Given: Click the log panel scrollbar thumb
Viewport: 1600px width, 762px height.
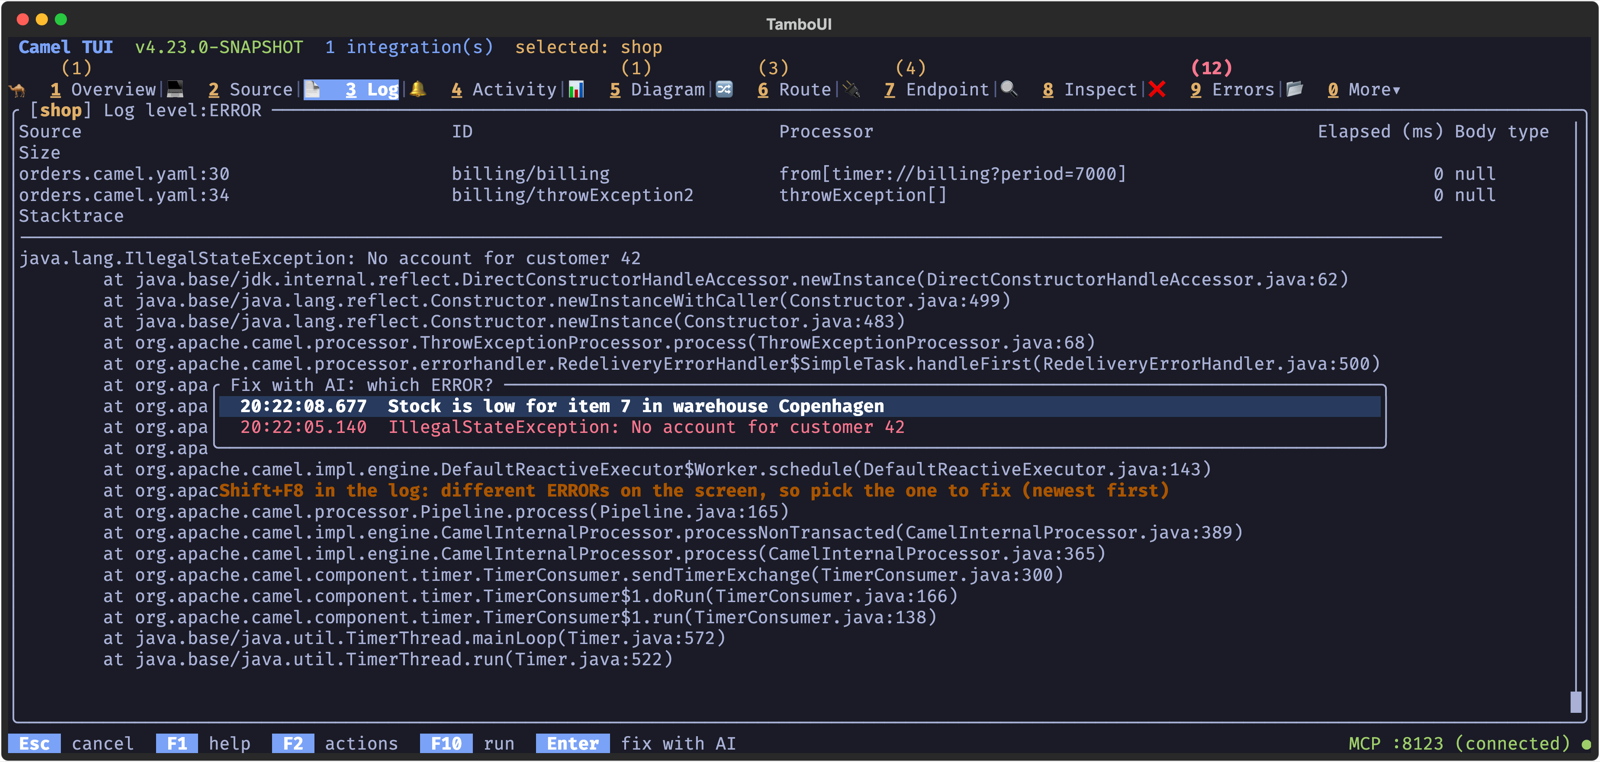Looking at the screenshot, I should tap(1576, 702).
